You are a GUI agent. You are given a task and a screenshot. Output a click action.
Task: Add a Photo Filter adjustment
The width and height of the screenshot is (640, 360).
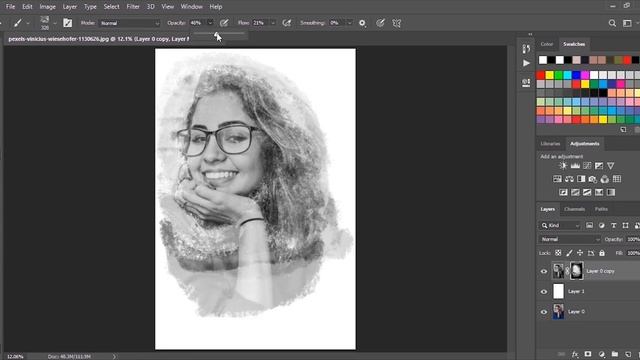(x=593, y=179)
